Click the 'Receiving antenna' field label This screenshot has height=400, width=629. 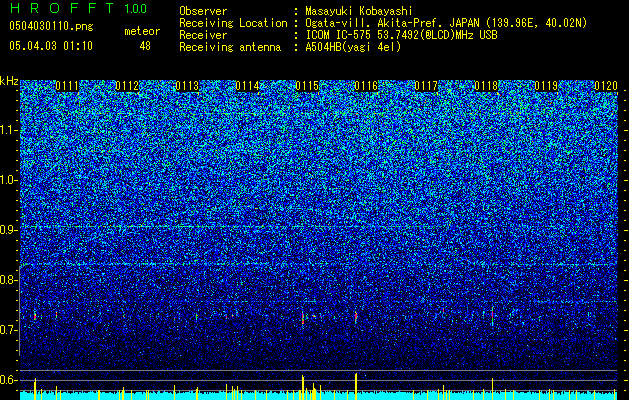click(x=230, y=47)
